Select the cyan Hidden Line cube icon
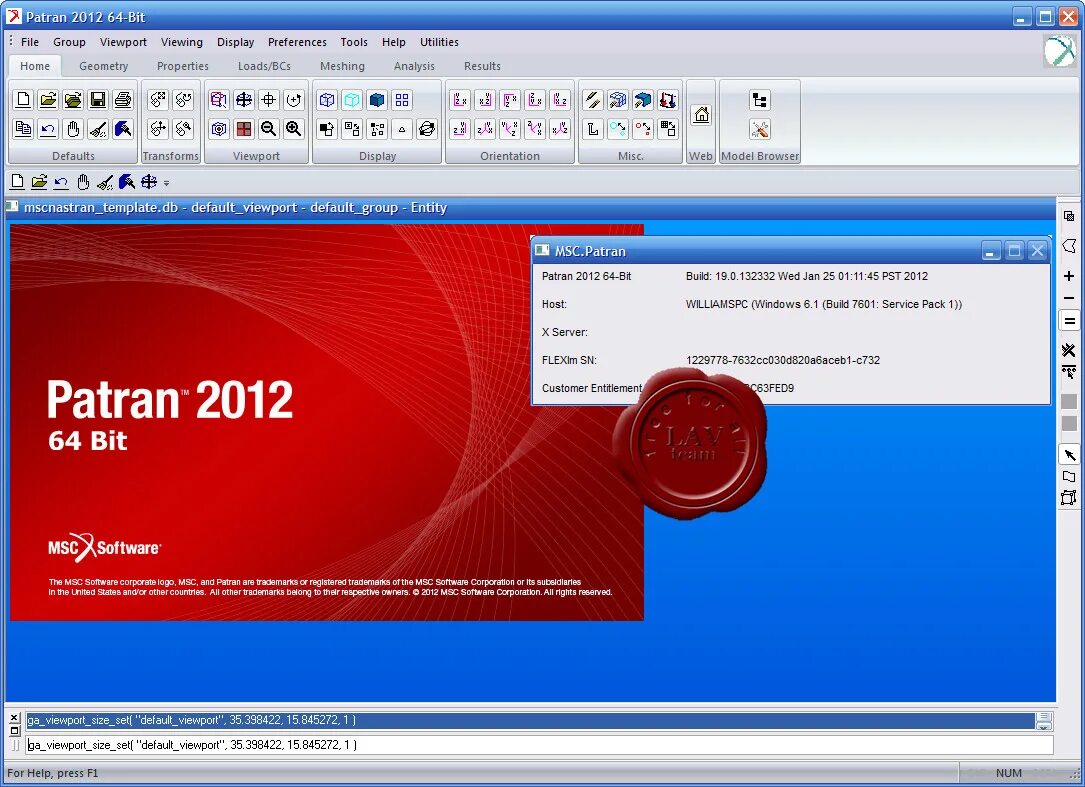The image size is (1085, 787). 352,100
